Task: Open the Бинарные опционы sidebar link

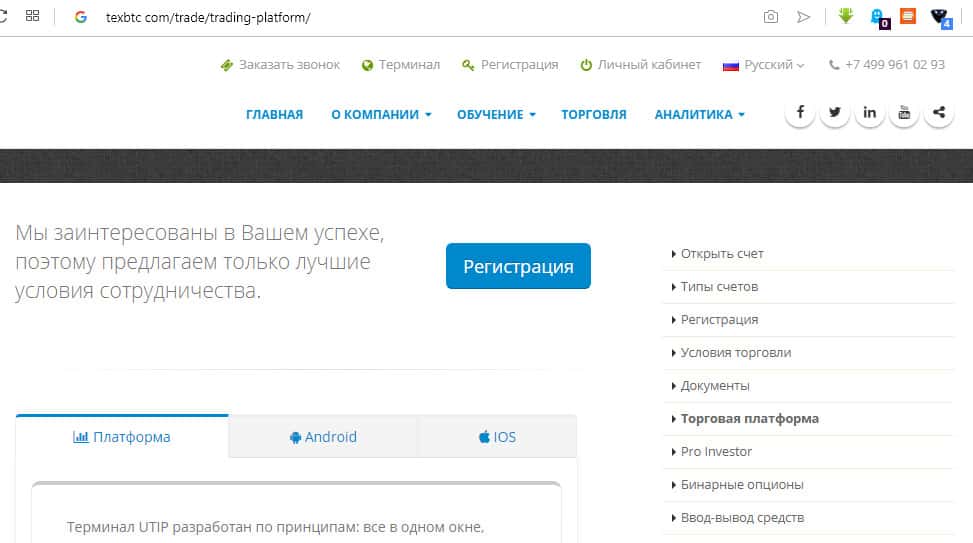Action: tap(742, 485)
